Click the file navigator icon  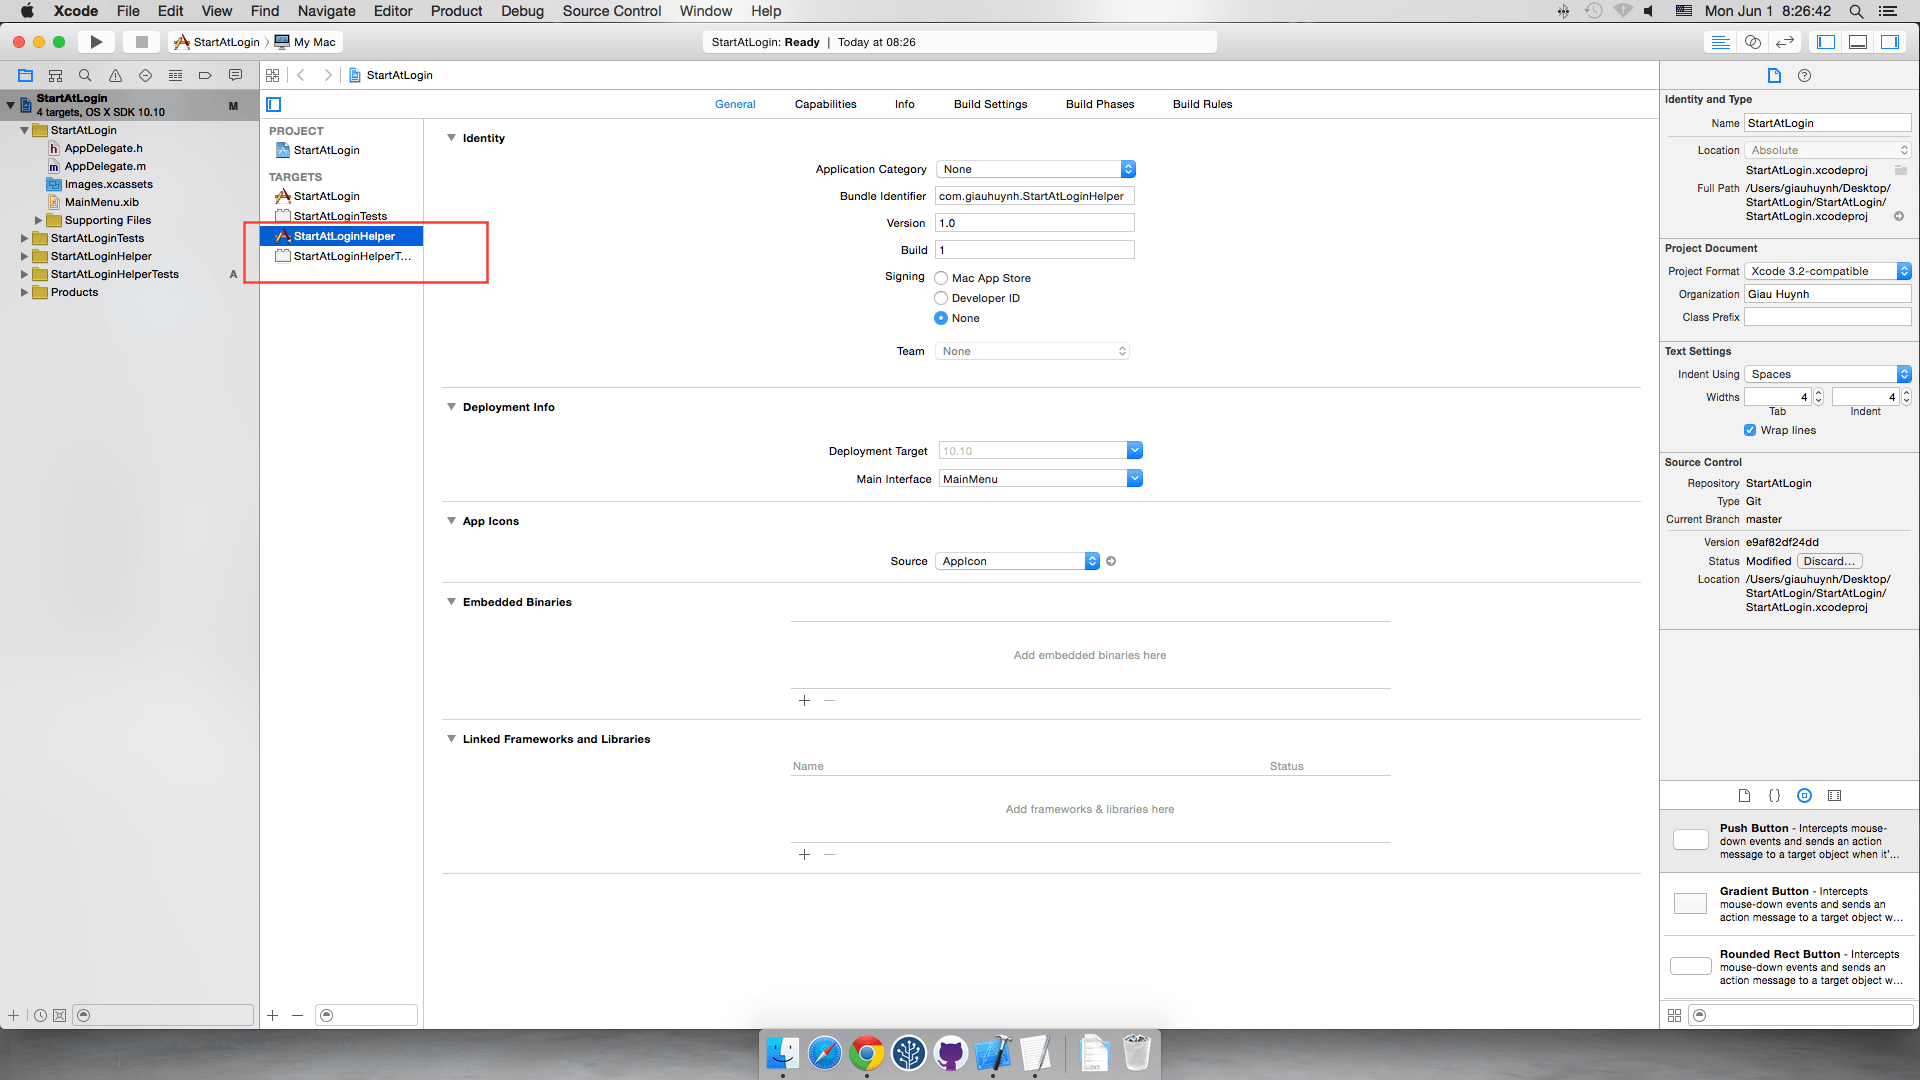(24, 75)
